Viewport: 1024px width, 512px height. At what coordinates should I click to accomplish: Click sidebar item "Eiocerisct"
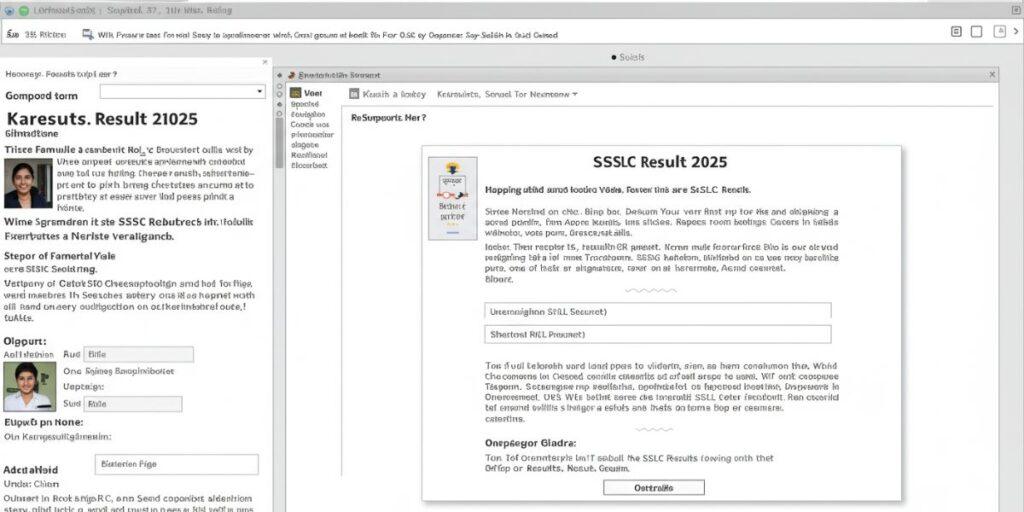tap(309, 165)
